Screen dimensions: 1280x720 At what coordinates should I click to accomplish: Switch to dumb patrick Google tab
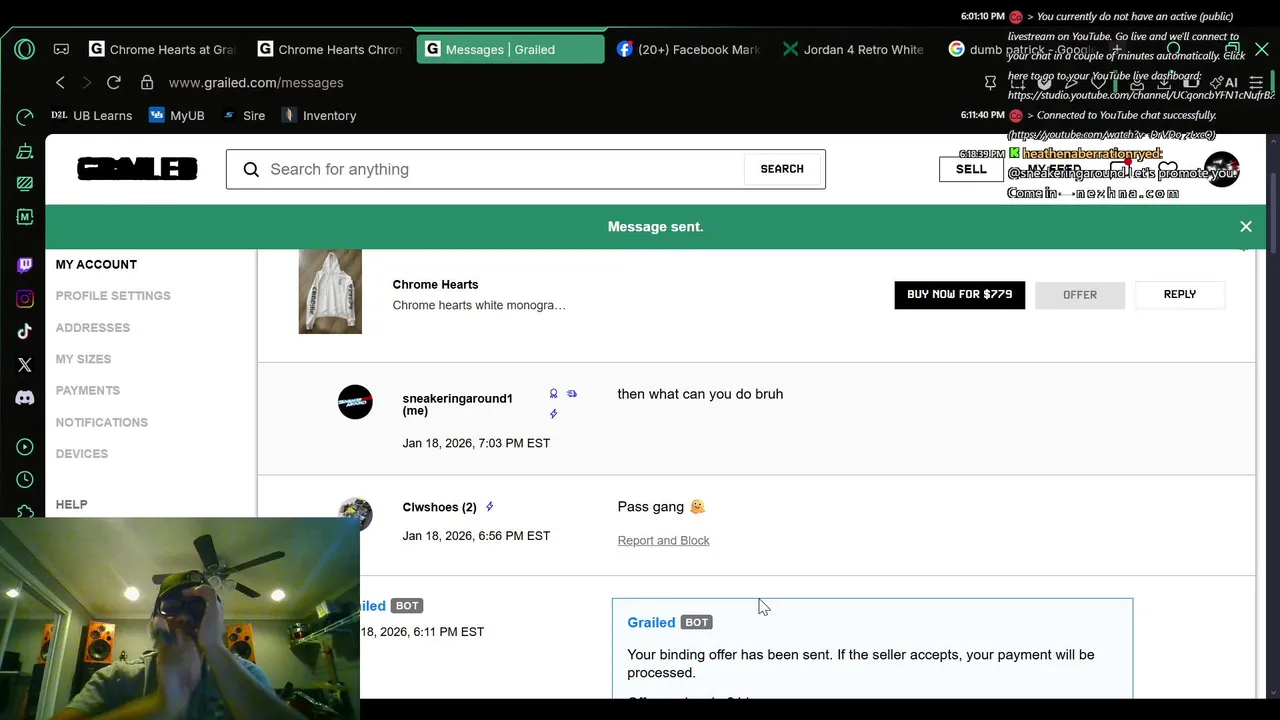(x=1020, y=49)
